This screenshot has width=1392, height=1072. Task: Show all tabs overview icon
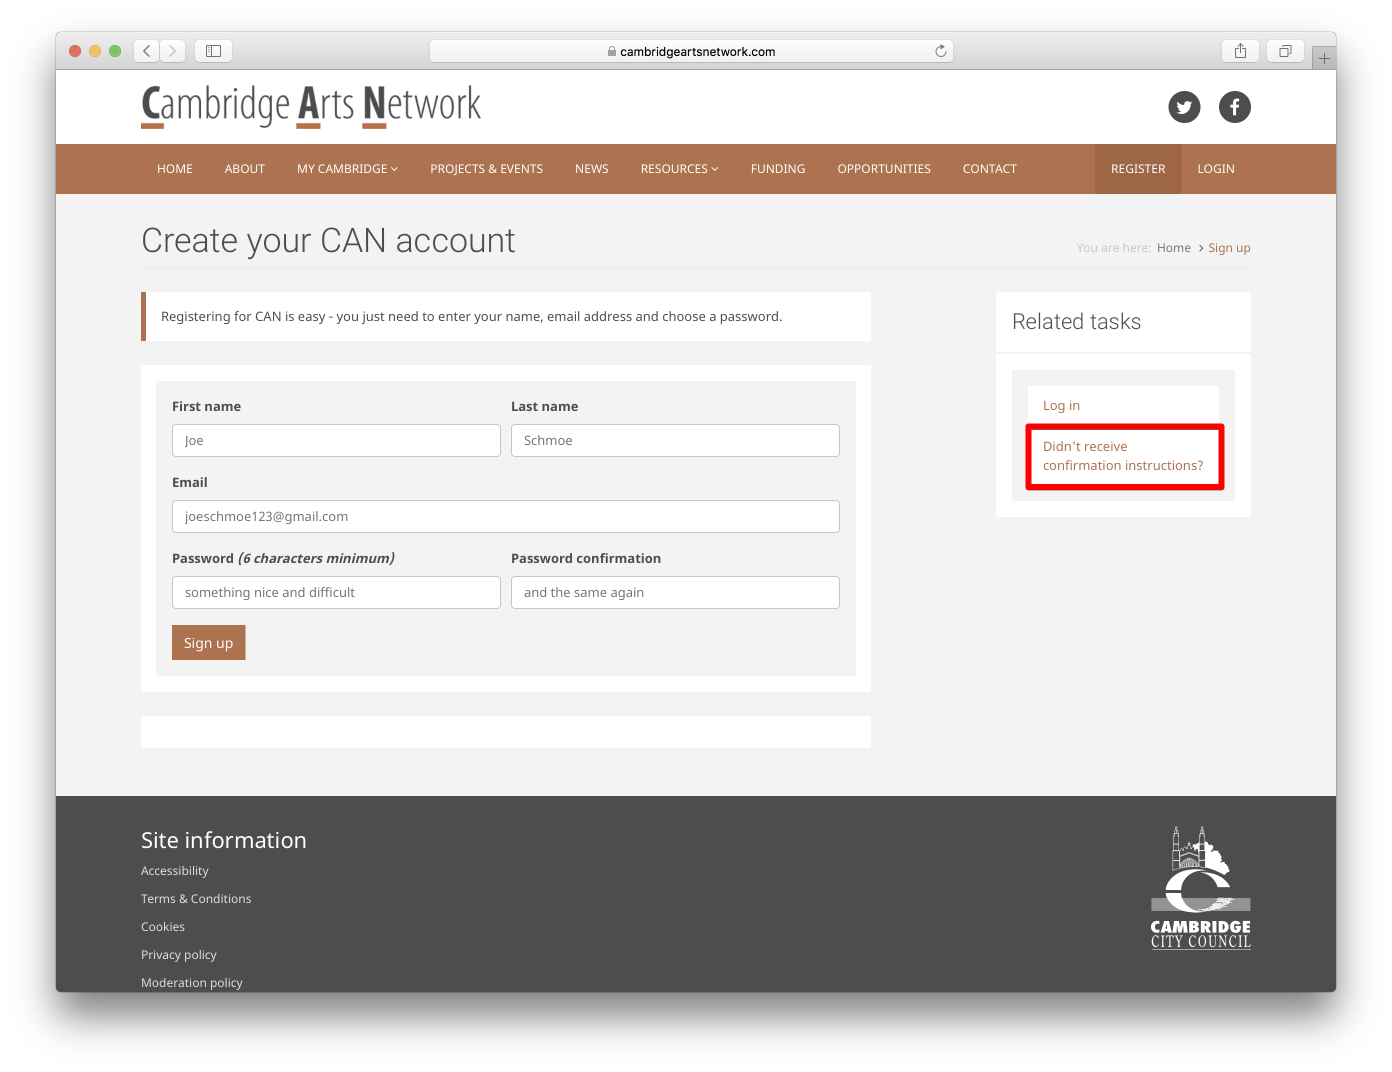point(1285,51)
